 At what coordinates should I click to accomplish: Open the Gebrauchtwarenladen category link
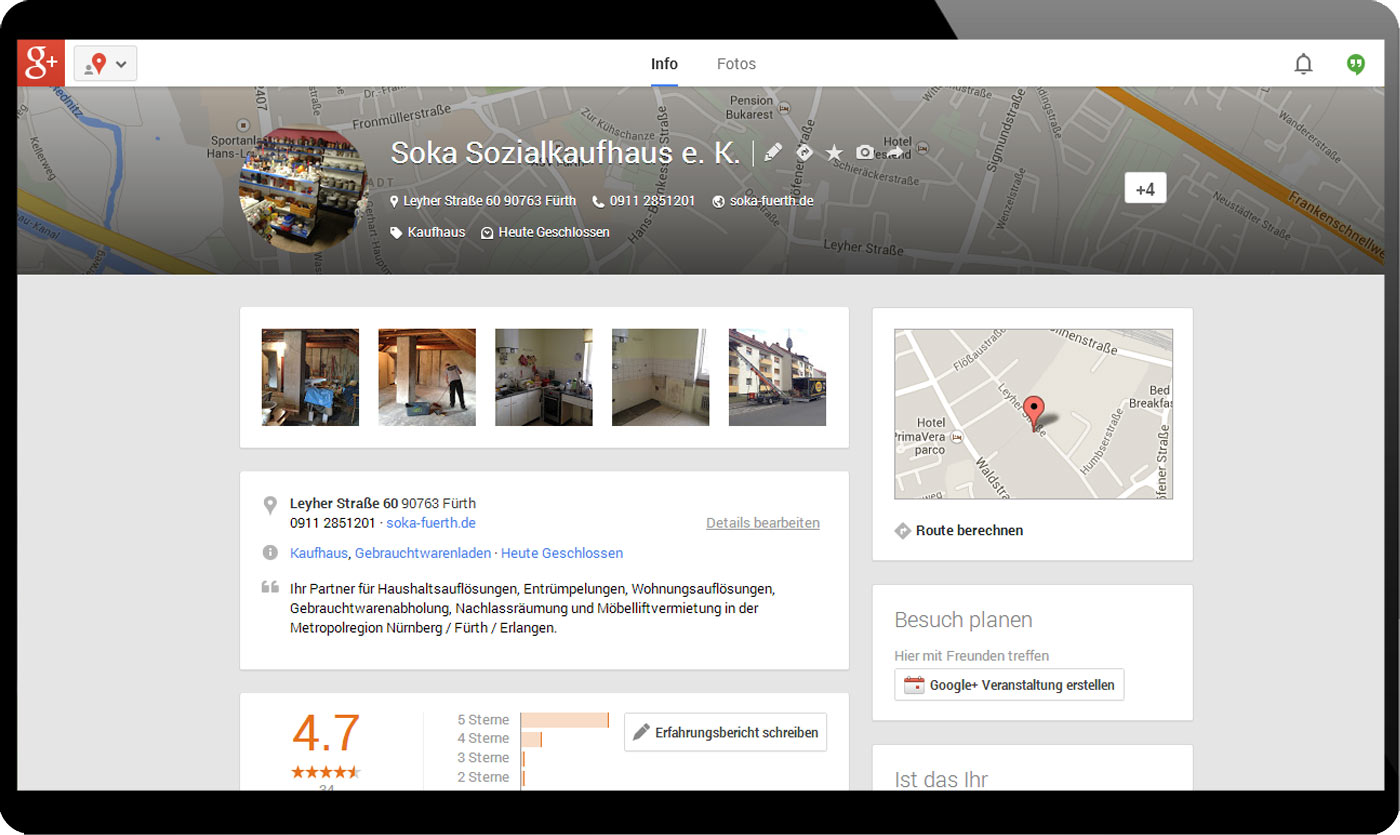[423, 553]
